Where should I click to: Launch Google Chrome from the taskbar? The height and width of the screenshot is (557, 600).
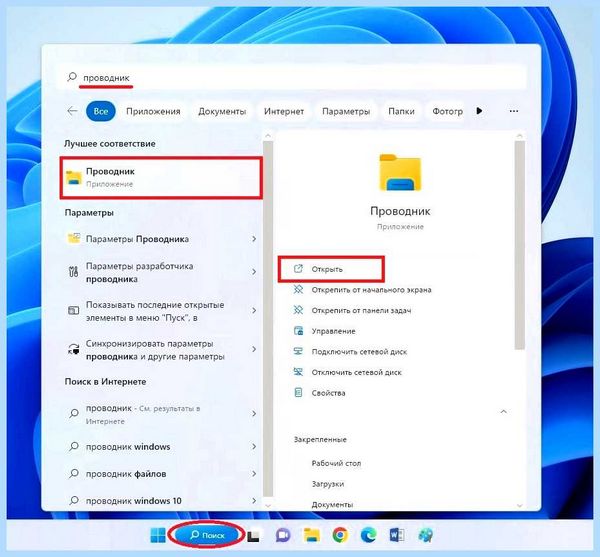tap(340, 535)
